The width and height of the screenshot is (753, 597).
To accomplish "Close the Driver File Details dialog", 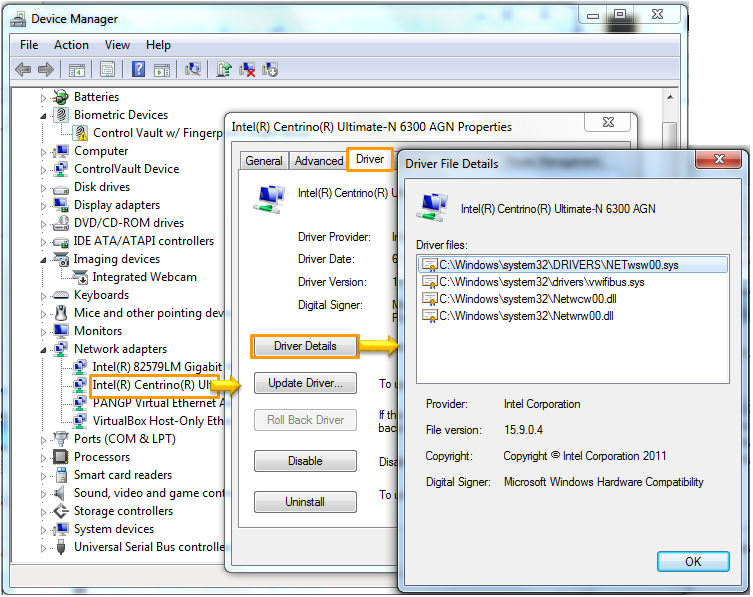I will (718, 159).
